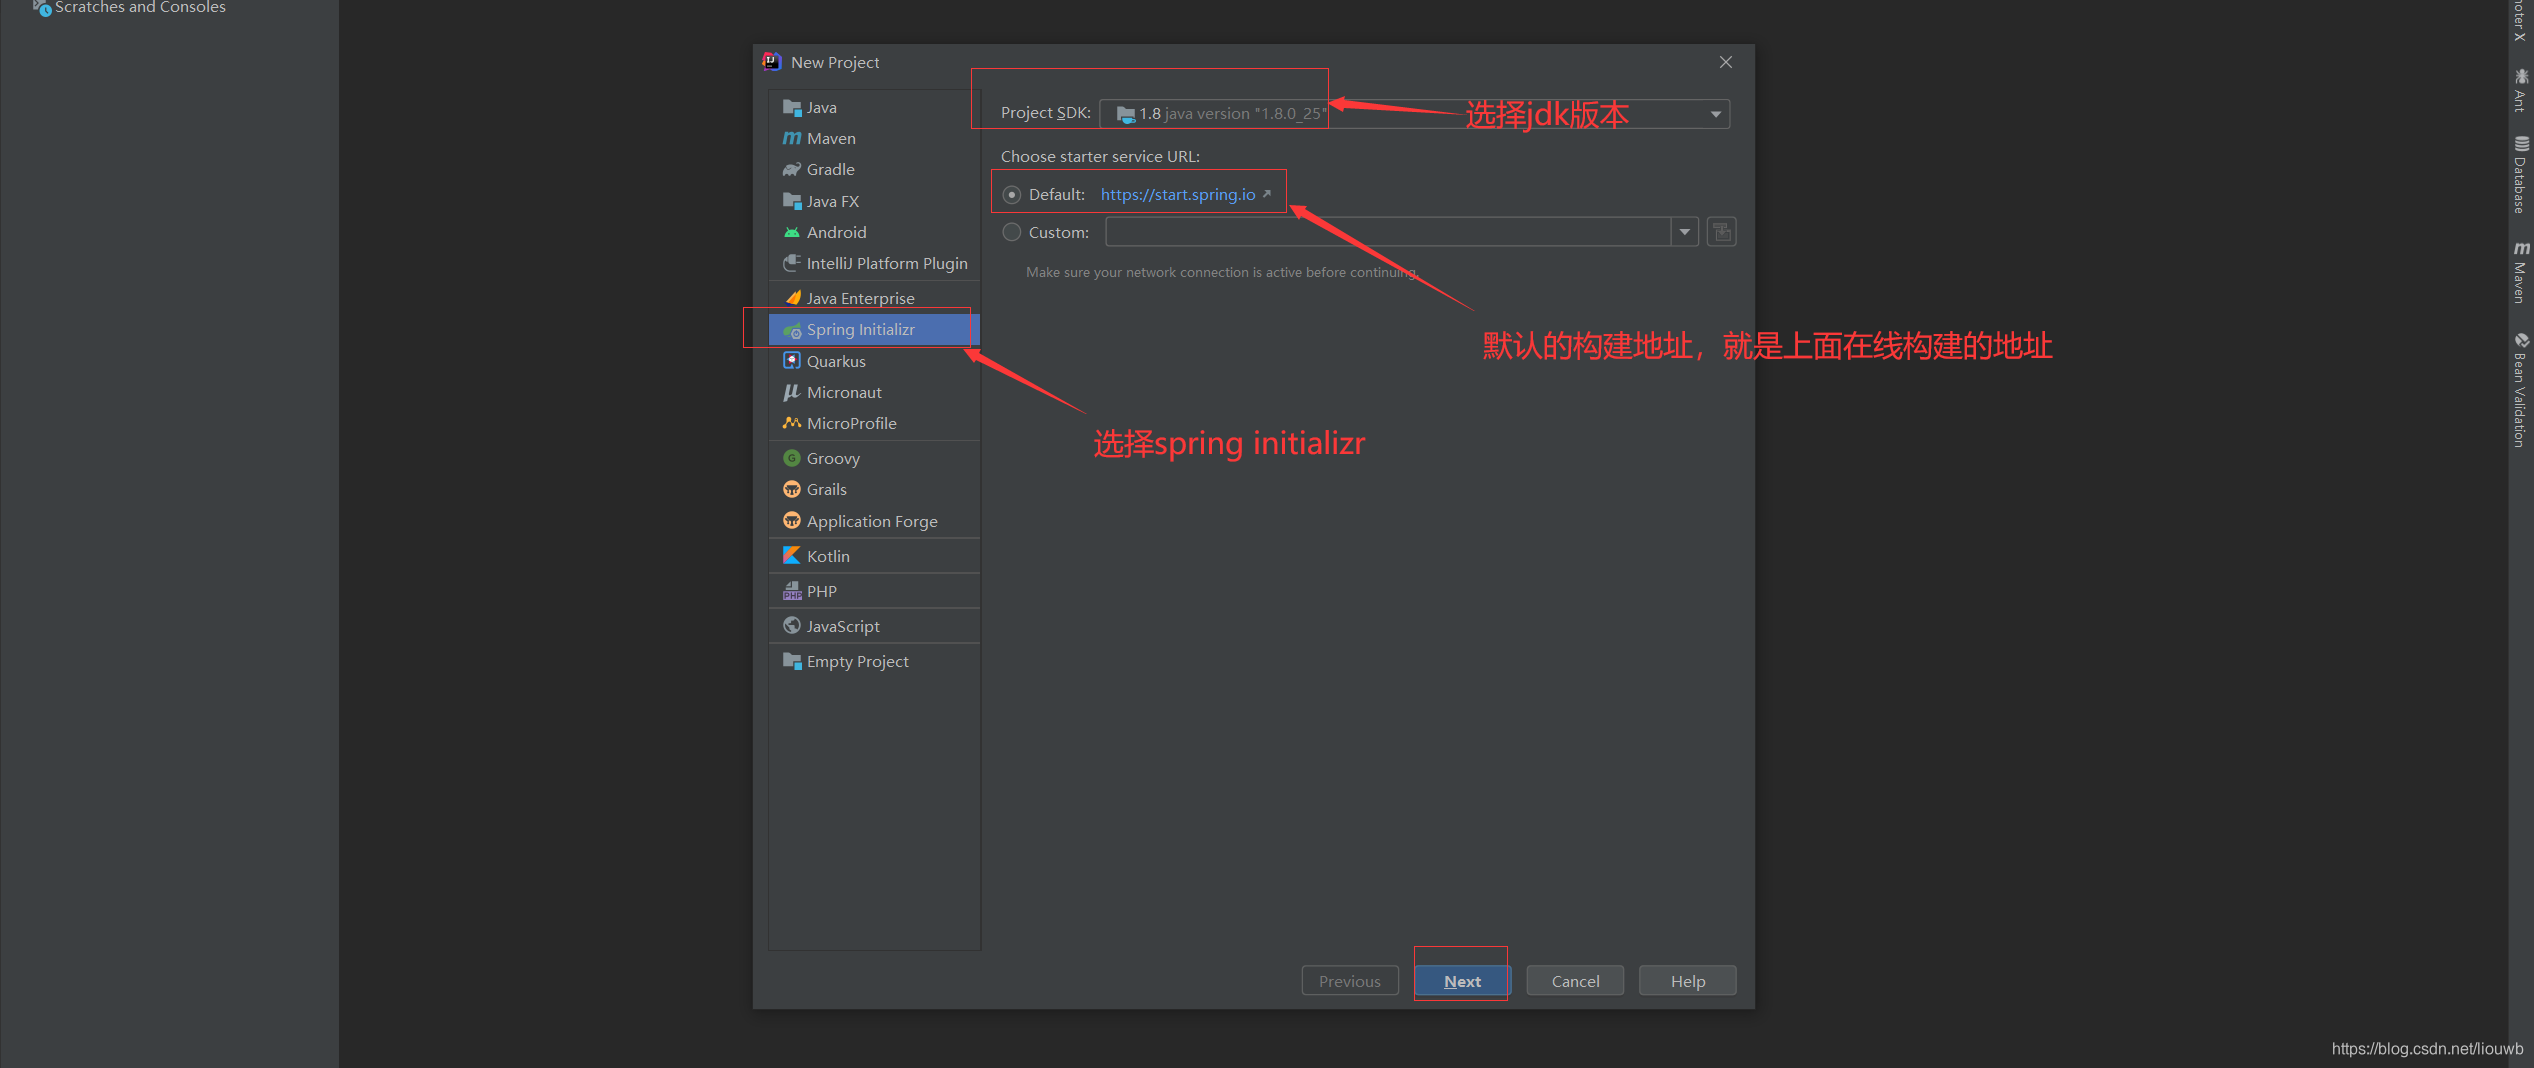Click the Custom URL input field

click(x=1388, y=232)
